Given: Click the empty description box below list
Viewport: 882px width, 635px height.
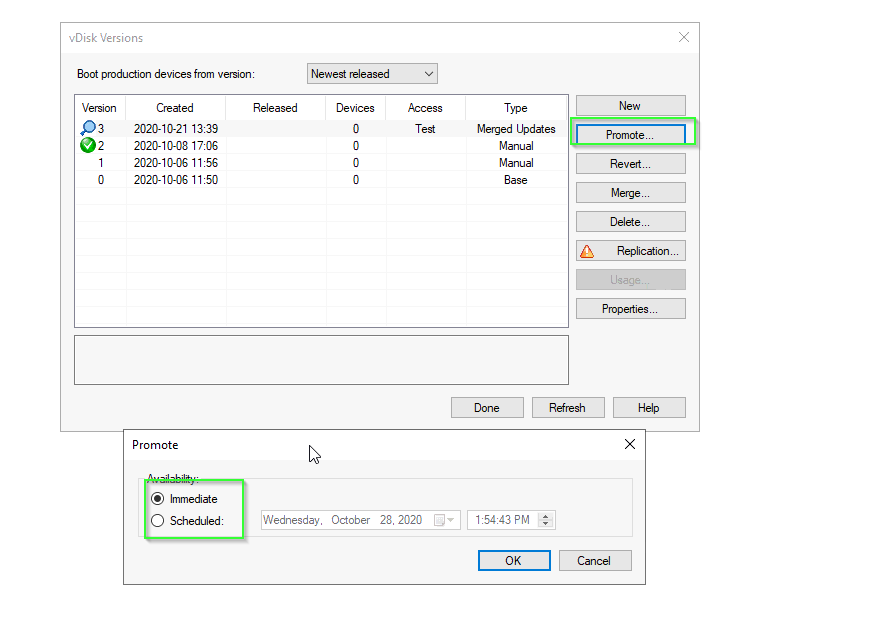Looking at the screenshot, I should [321, 360].
